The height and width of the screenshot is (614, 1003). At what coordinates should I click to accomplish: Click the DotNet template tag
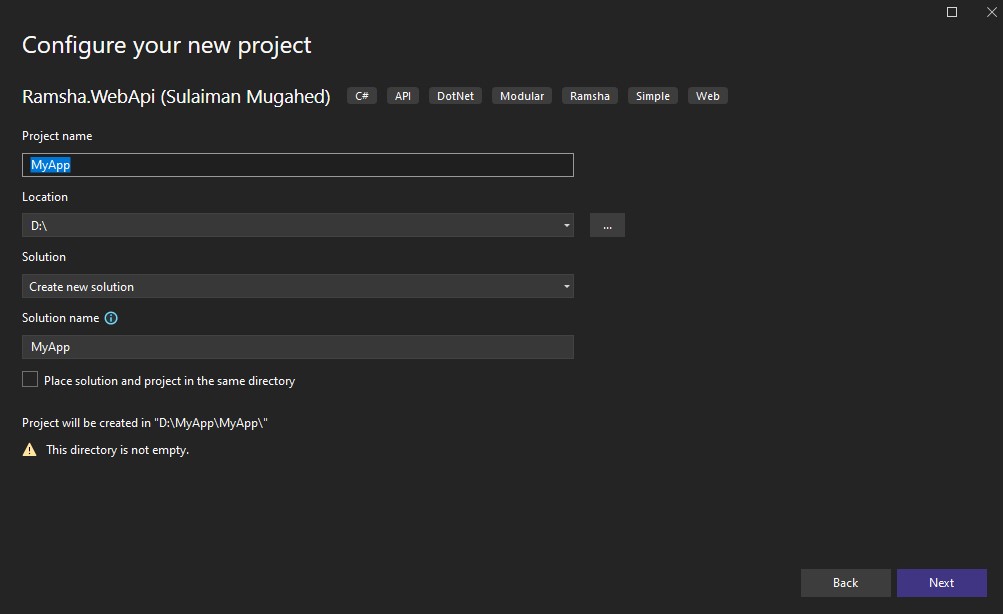point(455,95)
